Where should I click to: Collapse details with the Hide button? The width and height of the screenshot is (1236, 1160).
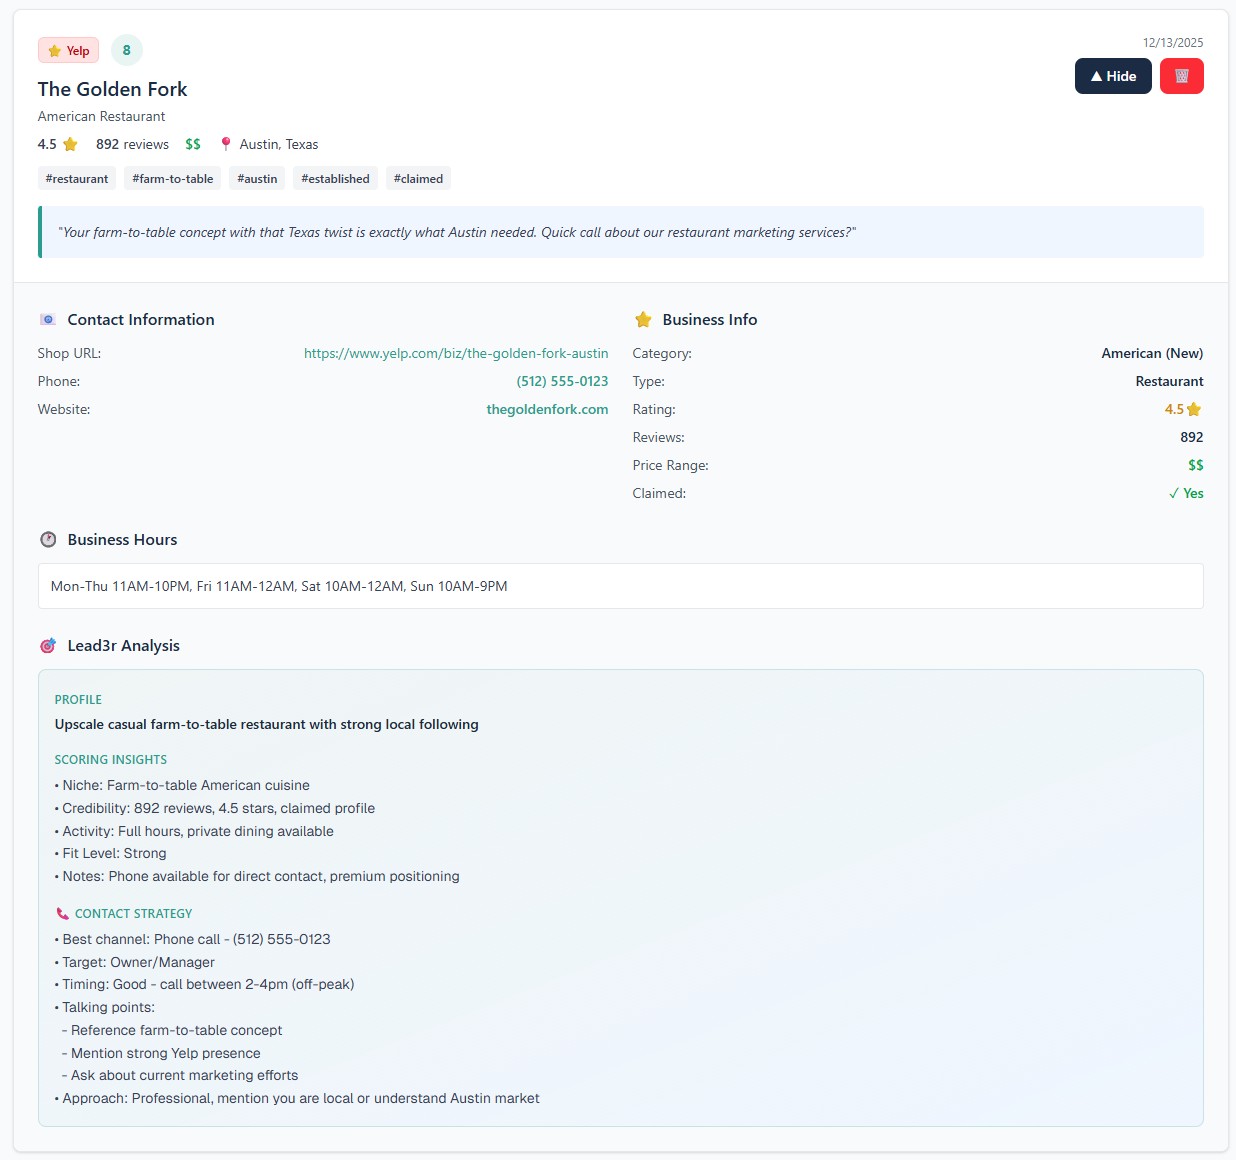click(x=1113, y=76)
